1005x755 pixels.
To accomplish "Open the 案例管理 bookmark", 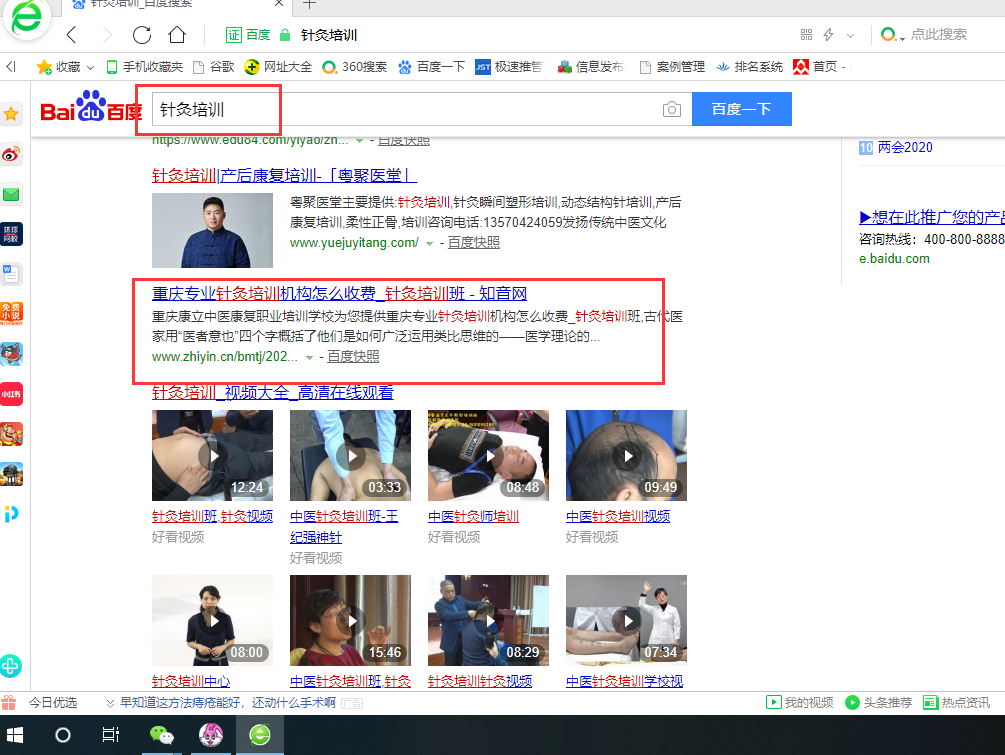I will tap(672, 67).
